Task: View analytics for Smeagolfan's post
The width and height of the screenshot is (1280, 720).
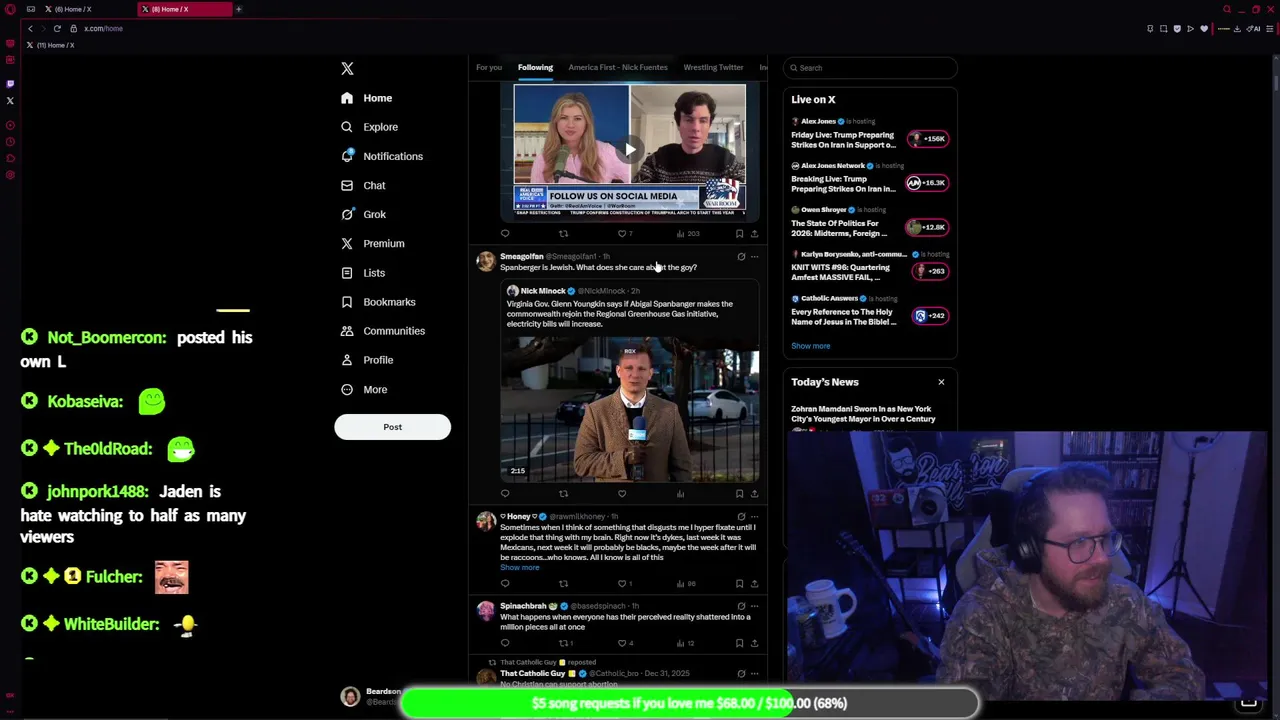Action: pos(680,494)
